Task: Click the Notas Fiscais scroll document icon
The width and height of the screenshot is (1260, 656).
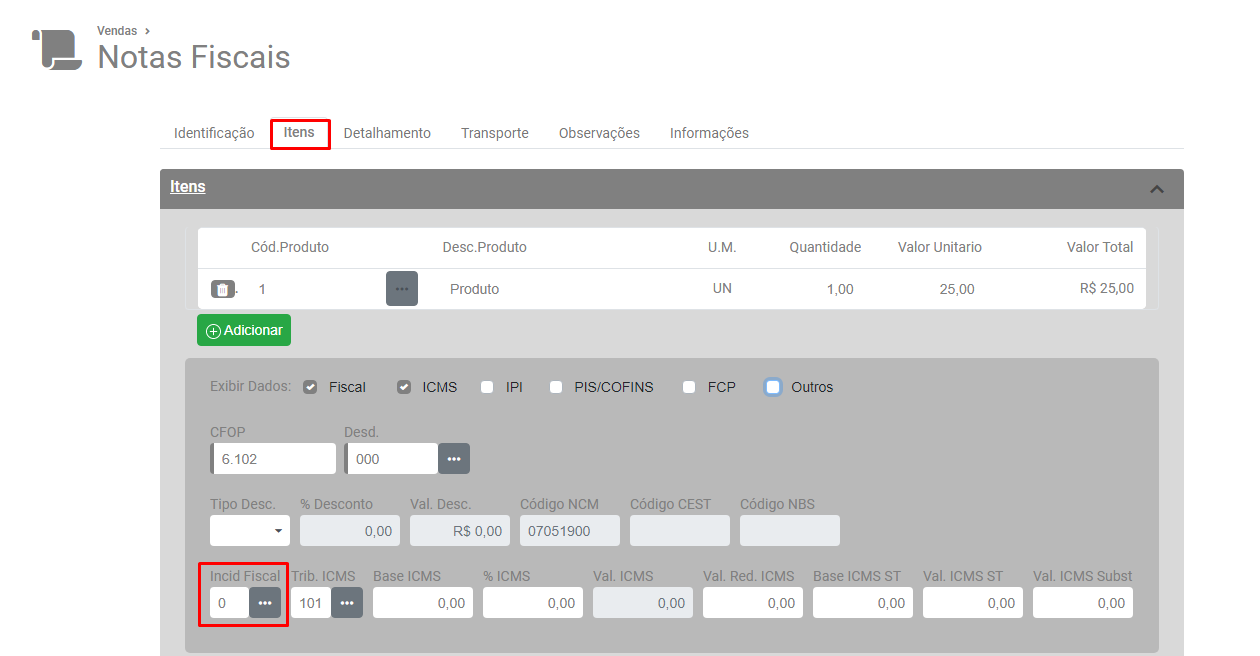Action: click(x=56, y=49)
